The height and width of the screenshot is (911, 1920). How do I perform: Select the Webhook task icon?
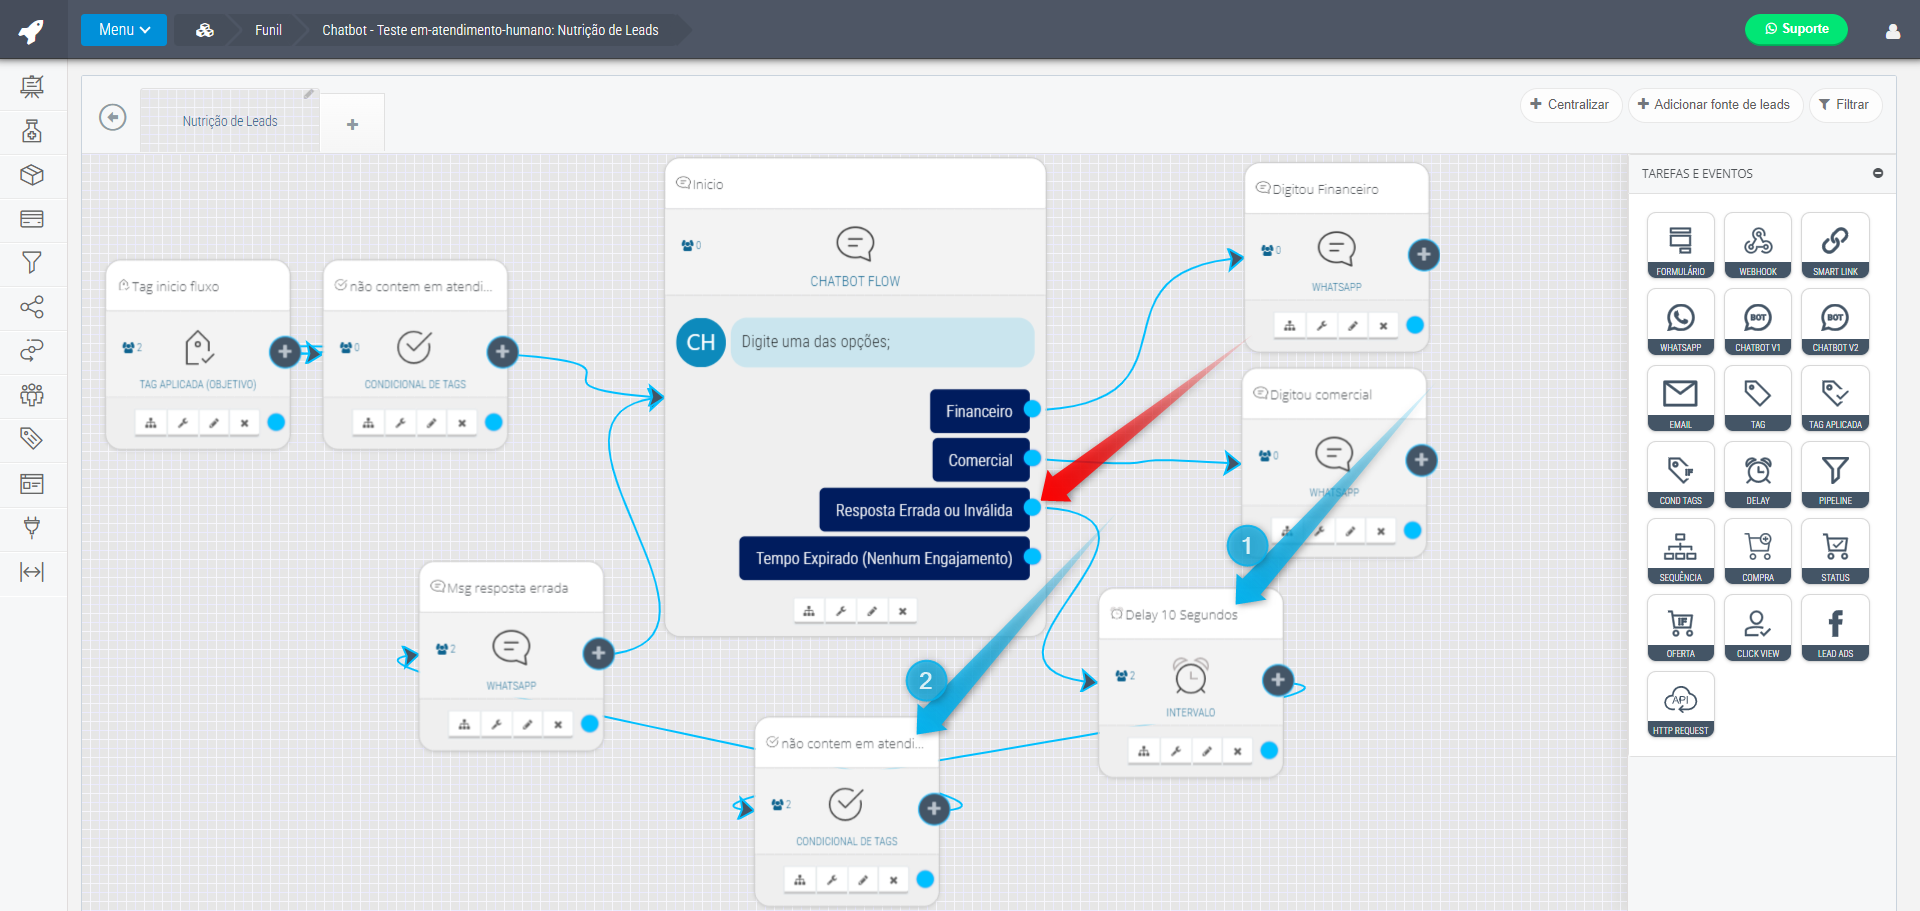tap(1757, 245)
